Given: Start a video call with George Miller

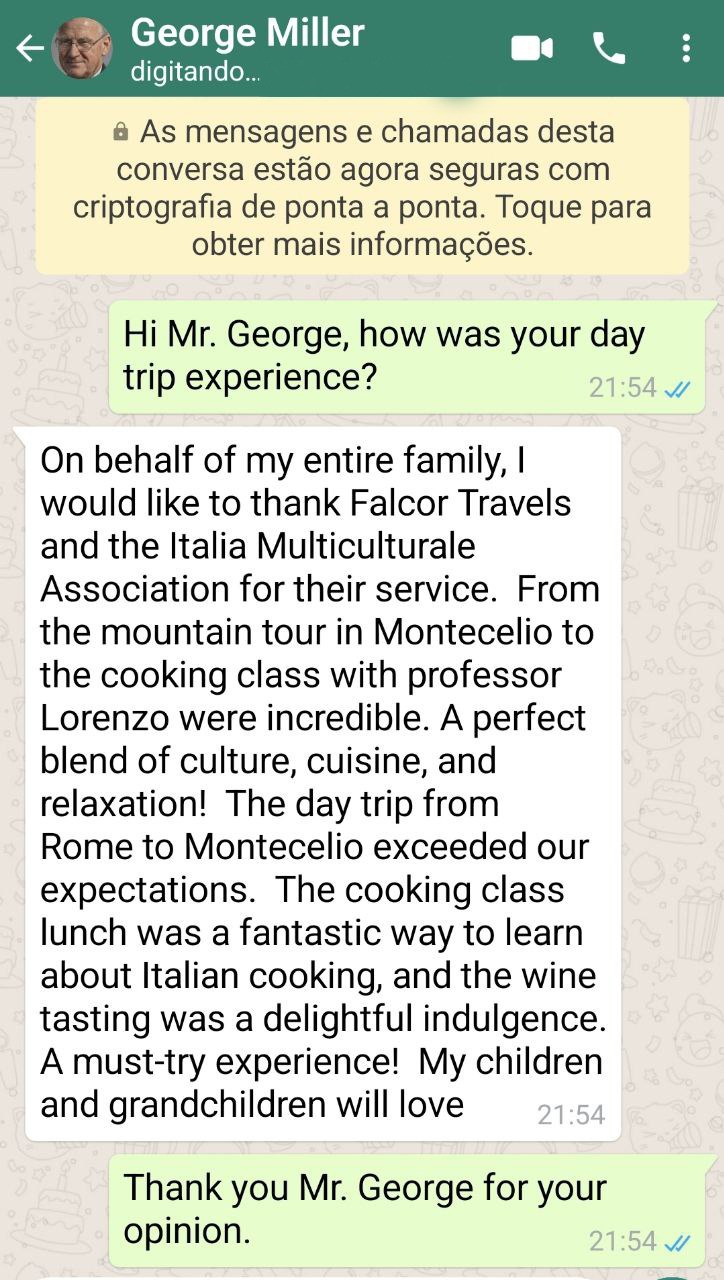Looking at the screenshot, I should pyautogui.click(x=532, y=48).
